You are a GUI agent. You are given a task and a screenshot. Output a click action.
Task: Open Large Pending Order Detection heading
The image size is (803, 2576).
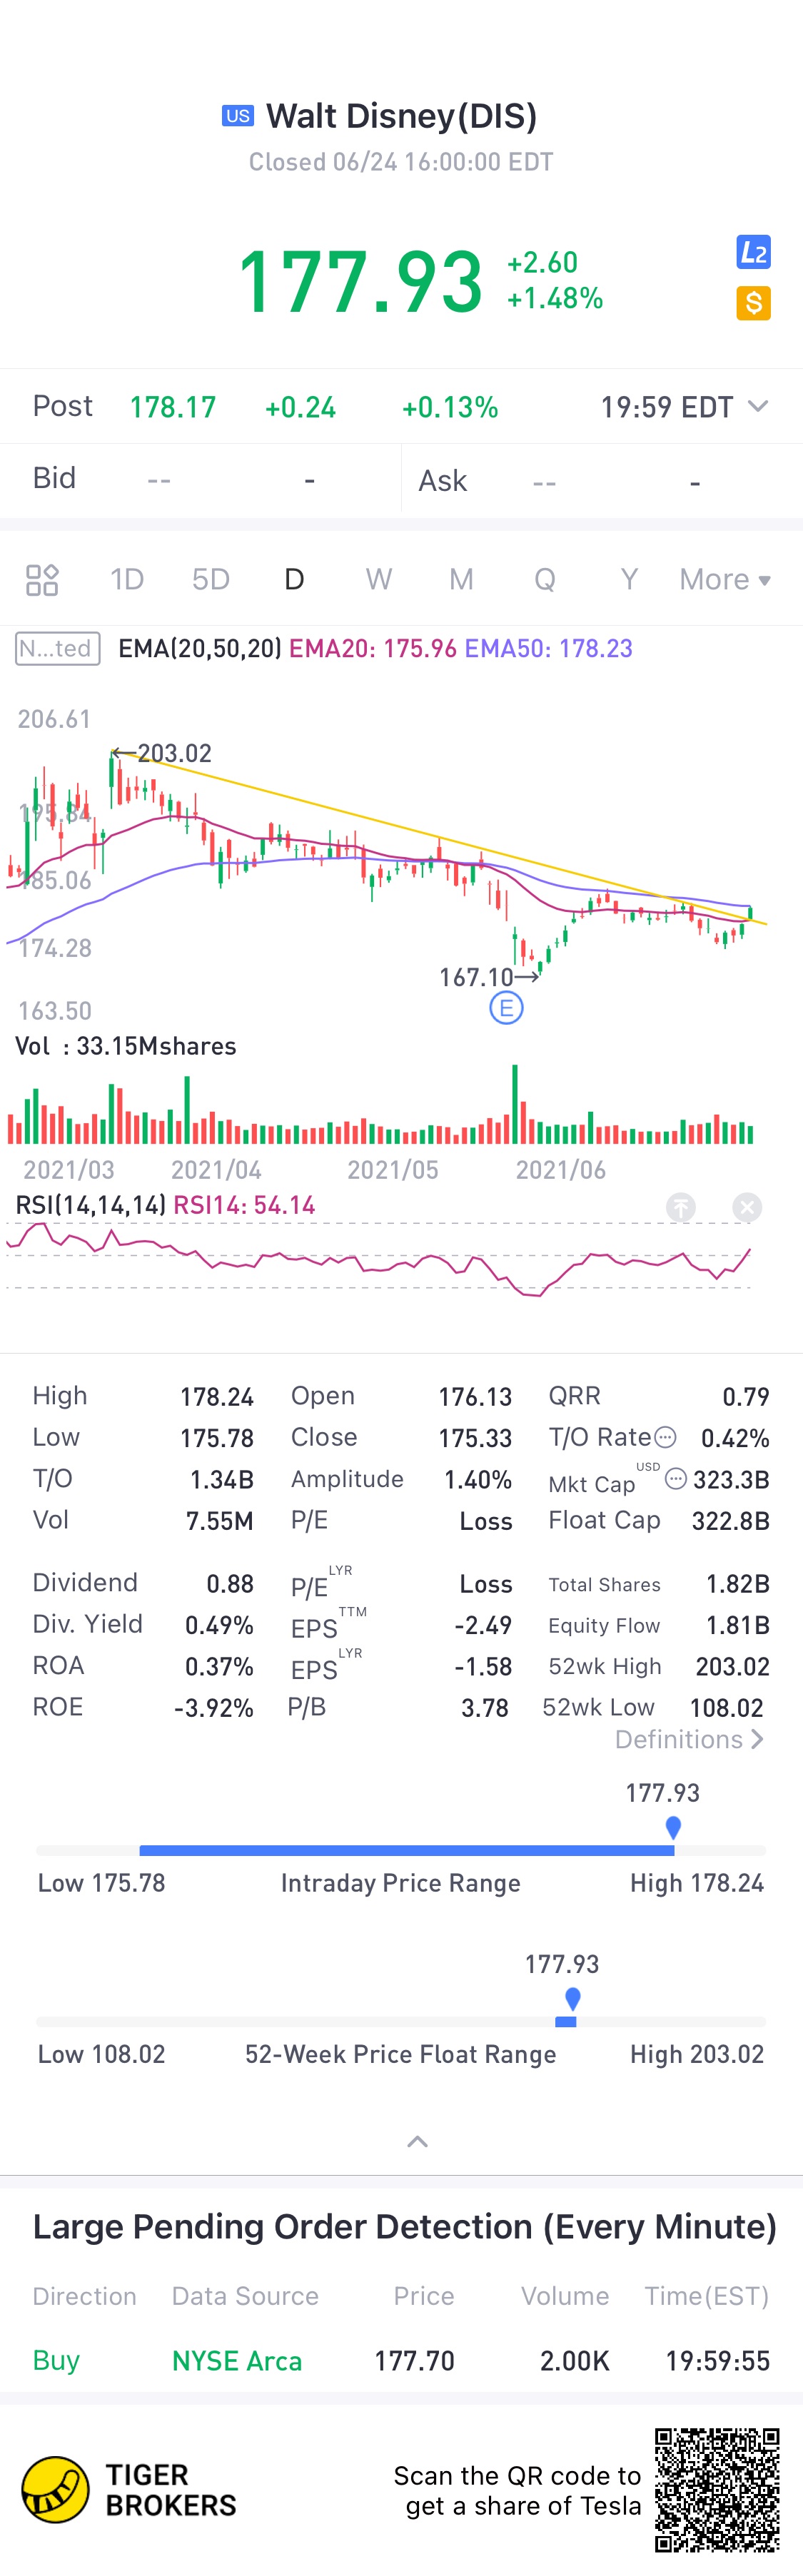(x=404, y=2227)
